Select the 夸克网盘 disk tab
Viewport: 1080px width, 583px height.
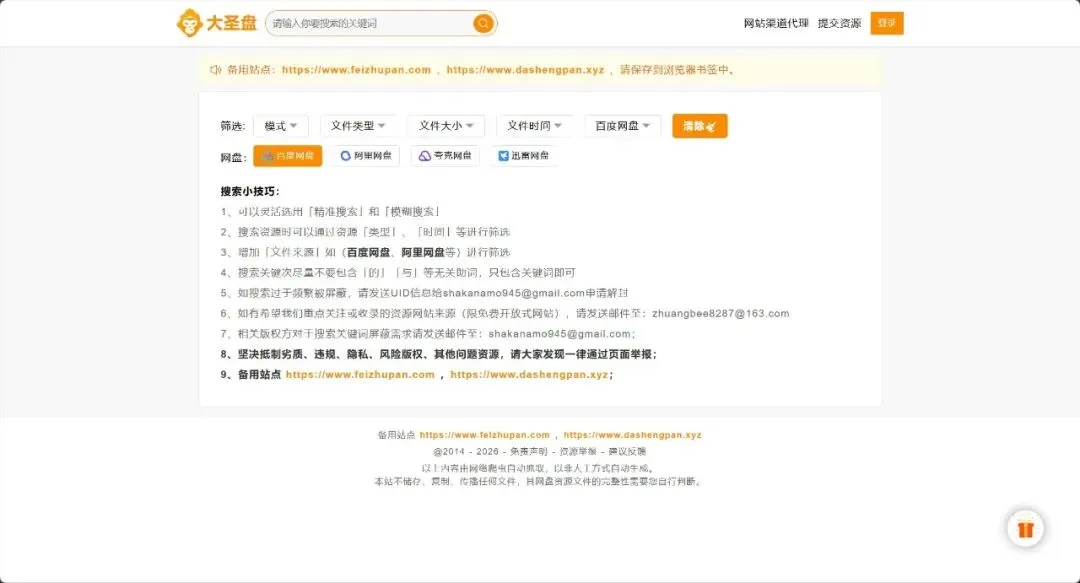pos(445,156)
